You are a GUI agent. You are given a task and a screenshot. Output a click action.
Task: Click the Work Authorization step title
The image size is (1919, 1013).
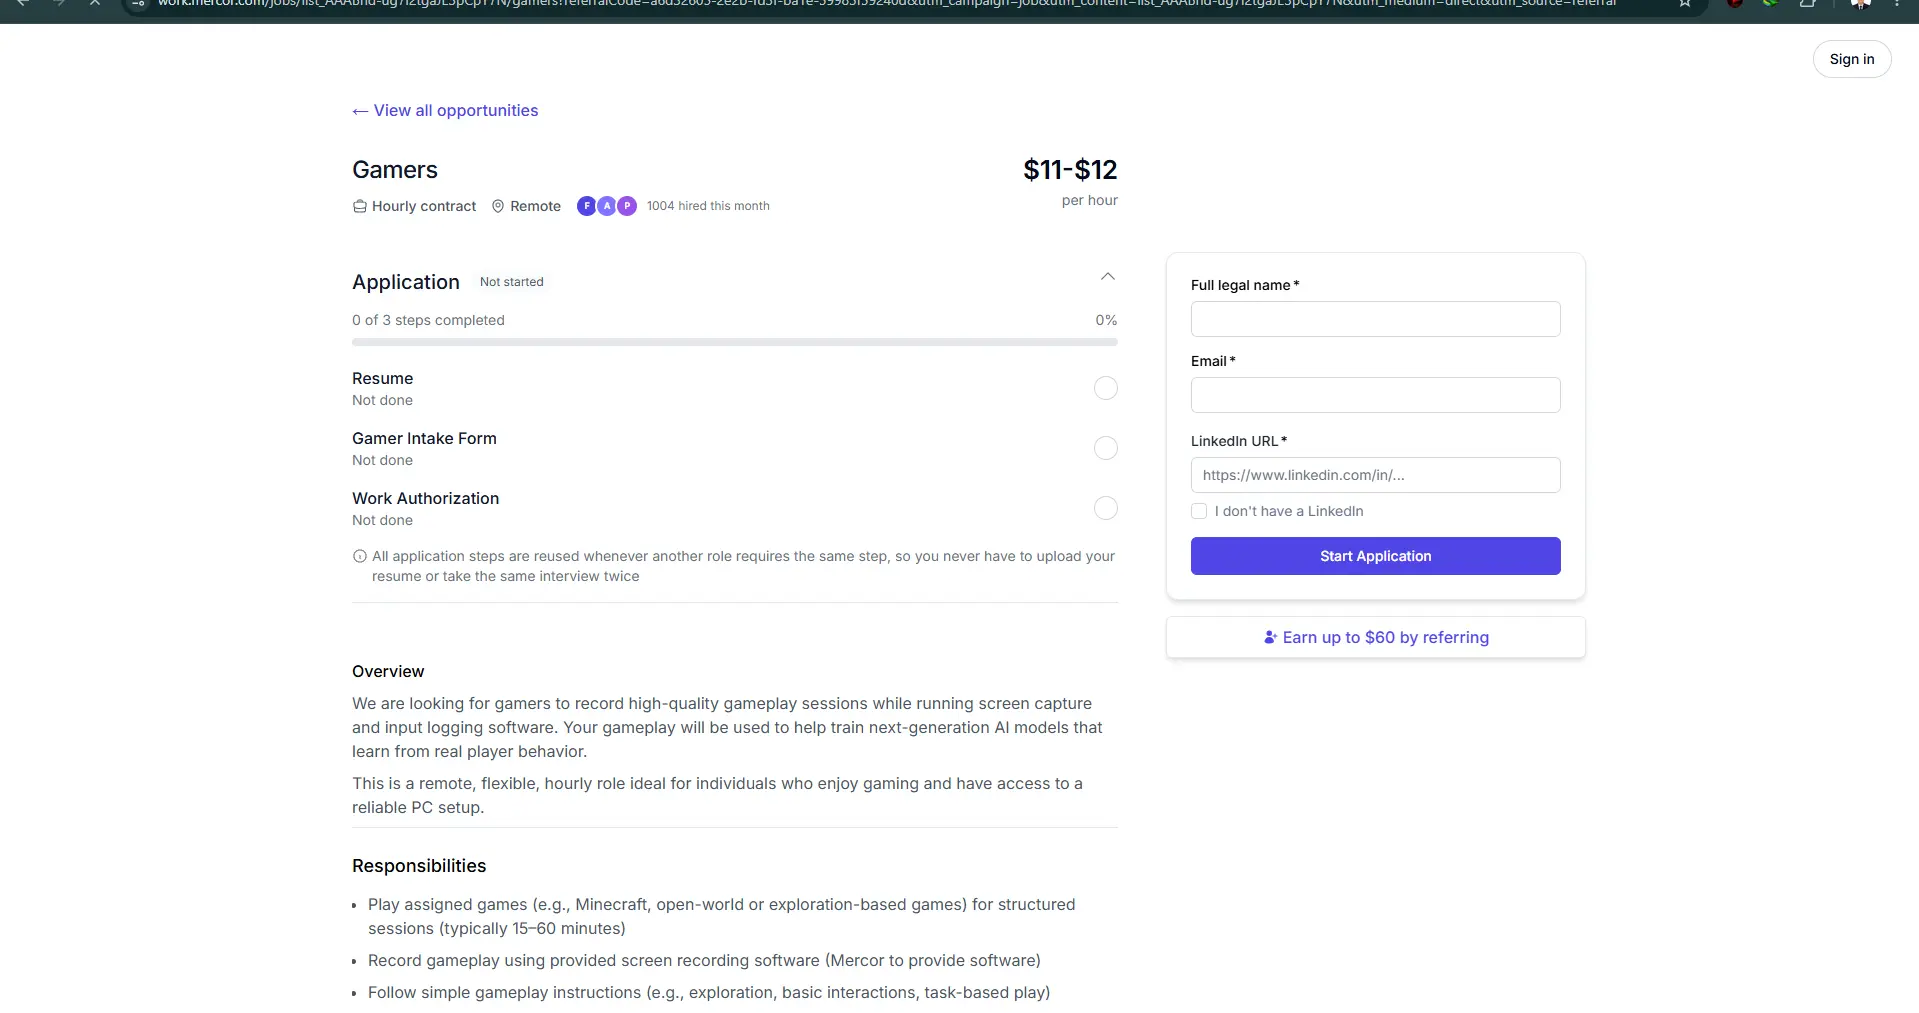point(425,498)
